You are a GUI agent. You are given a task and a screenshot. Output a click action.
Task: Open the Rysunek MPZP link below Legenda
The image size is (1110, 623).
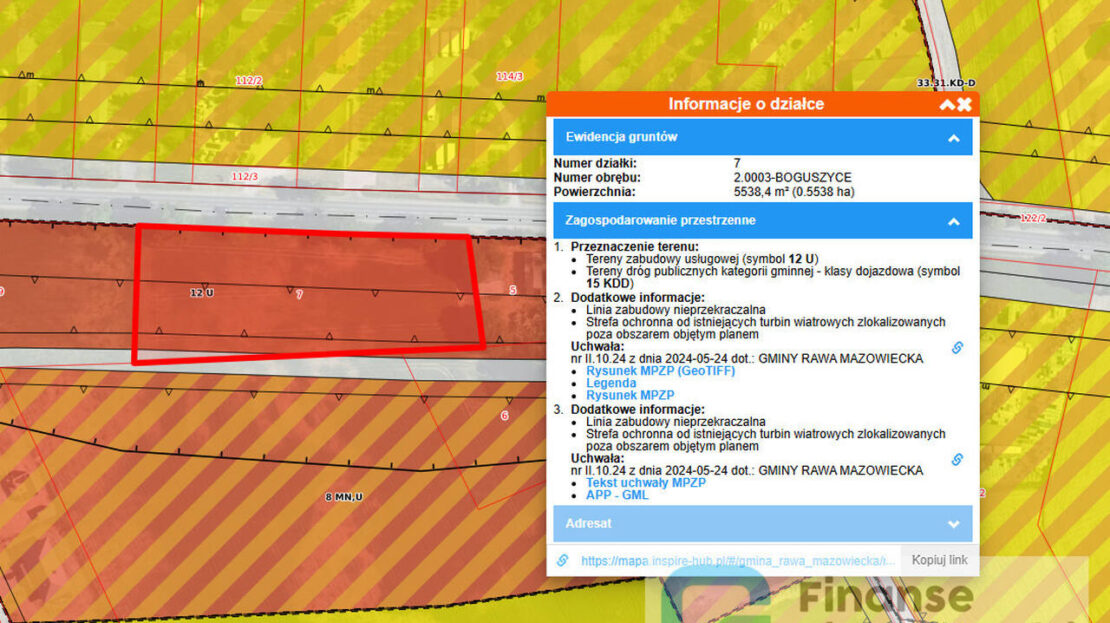tap(630, 395)
